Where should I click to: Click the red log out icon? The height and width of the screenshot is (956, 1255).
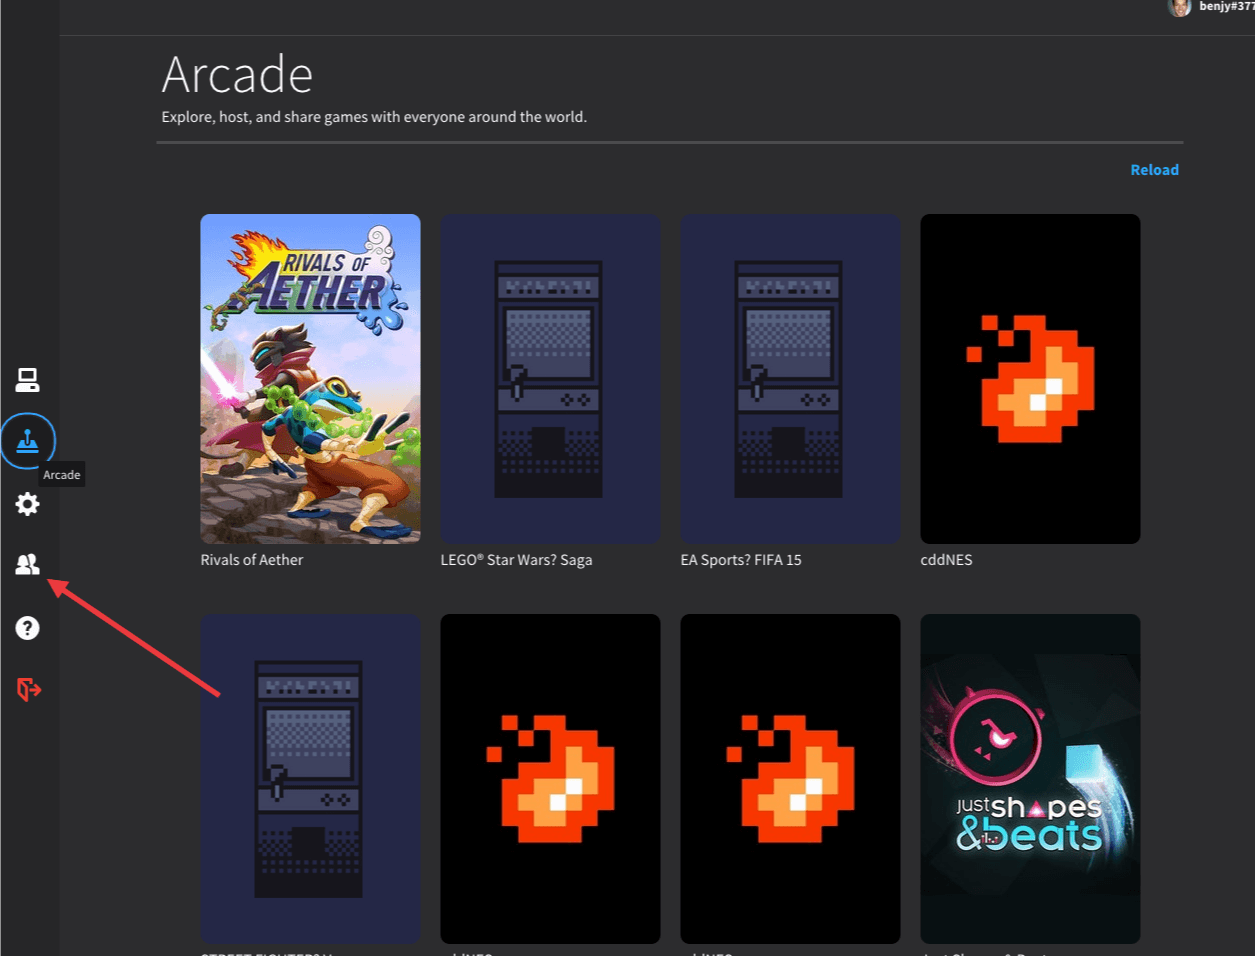click(28, 689)
